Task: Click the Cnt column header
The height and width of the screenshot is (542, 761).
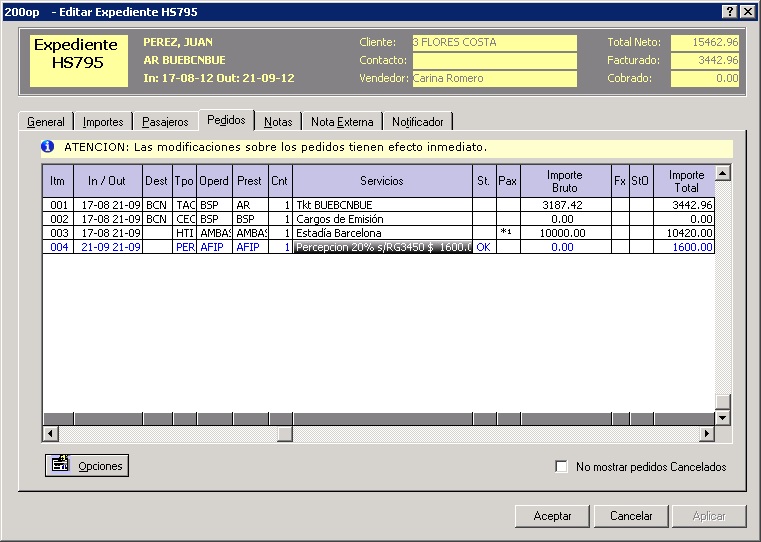Action: pos(280,181)
